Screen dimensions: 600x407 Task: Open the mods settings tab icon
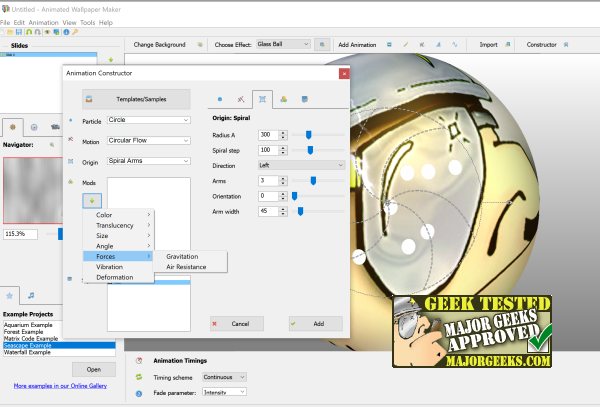coord(284,100)
